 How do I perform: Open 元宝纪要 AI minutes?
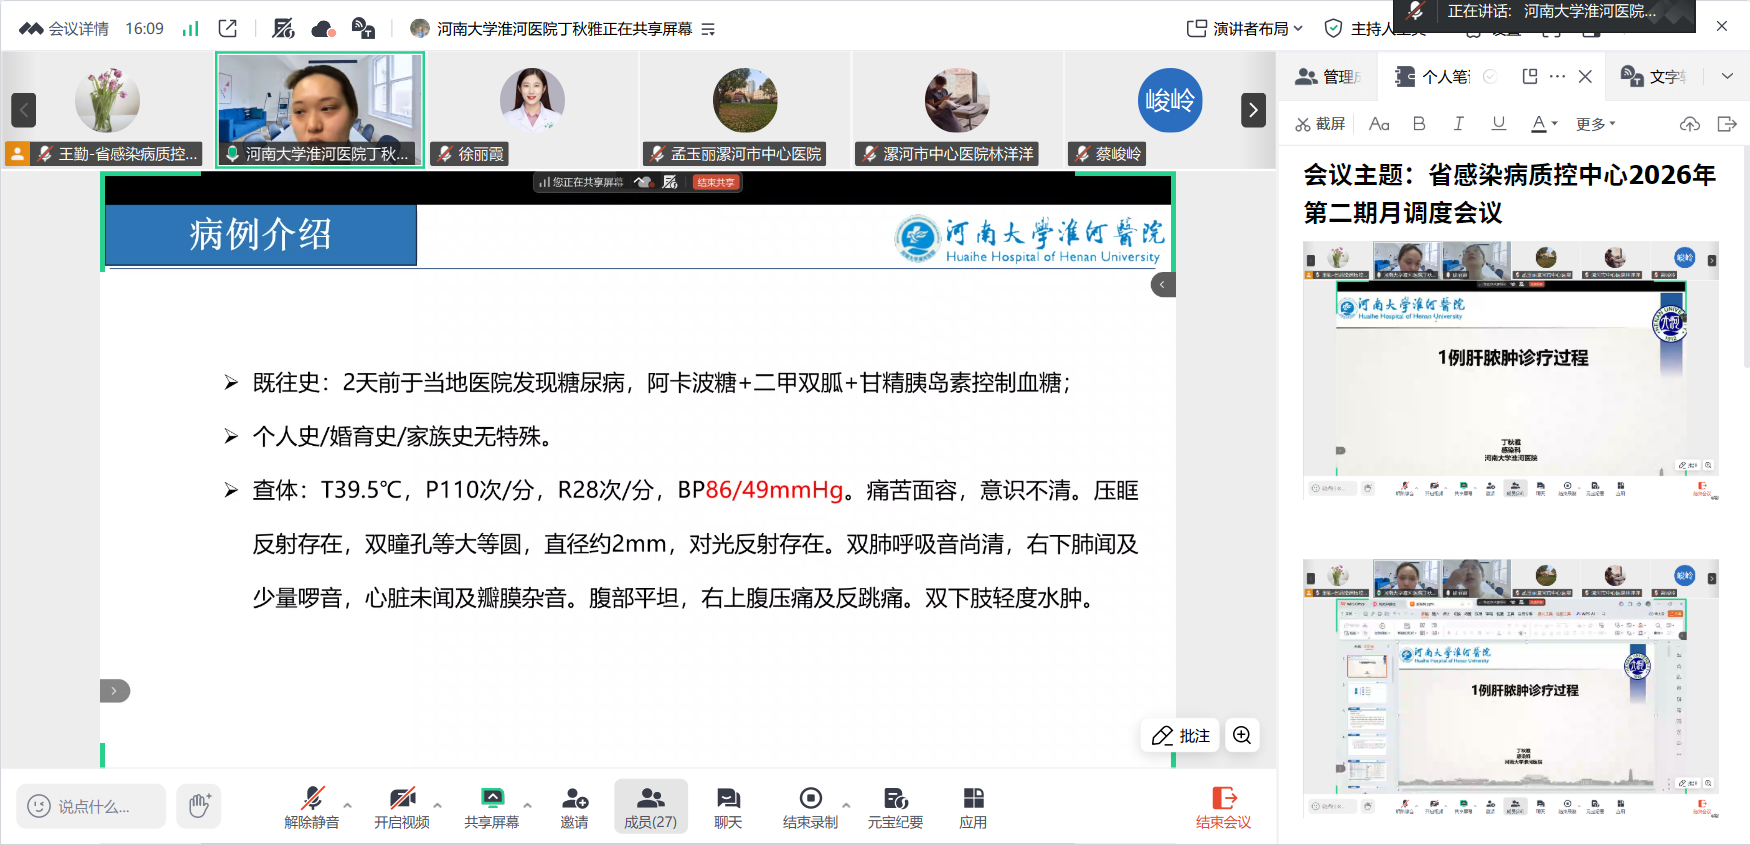pyautogui.click(x=895, y=807)
